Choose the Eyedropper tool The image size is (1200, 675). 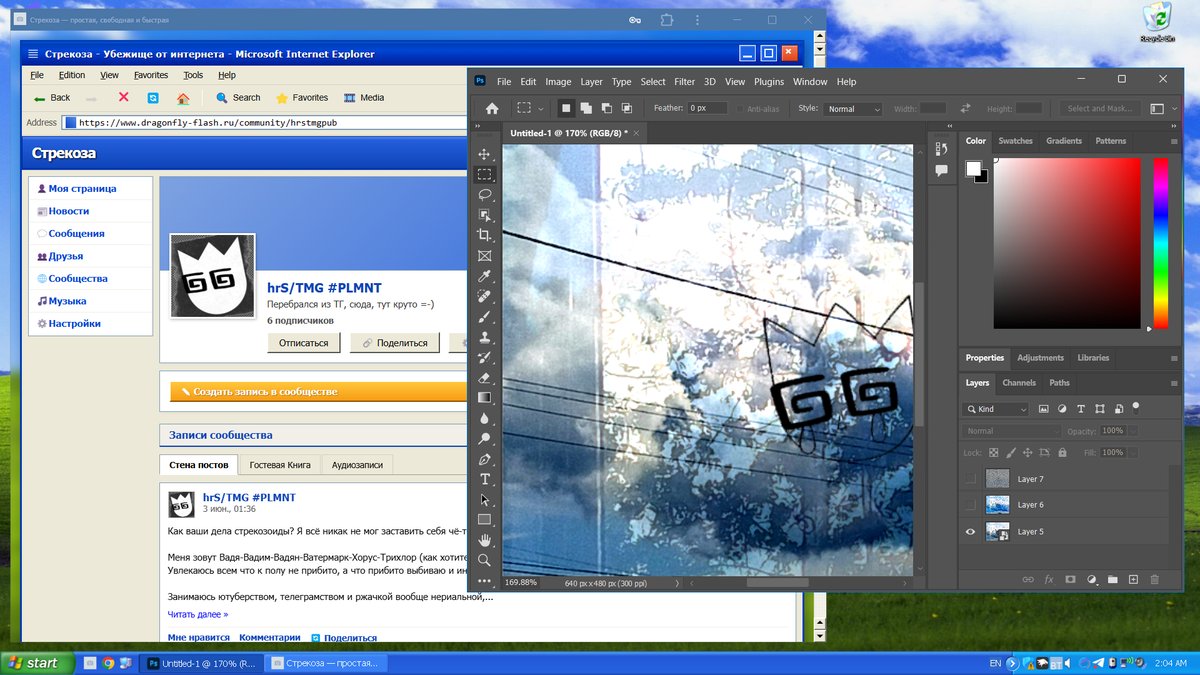485,276
